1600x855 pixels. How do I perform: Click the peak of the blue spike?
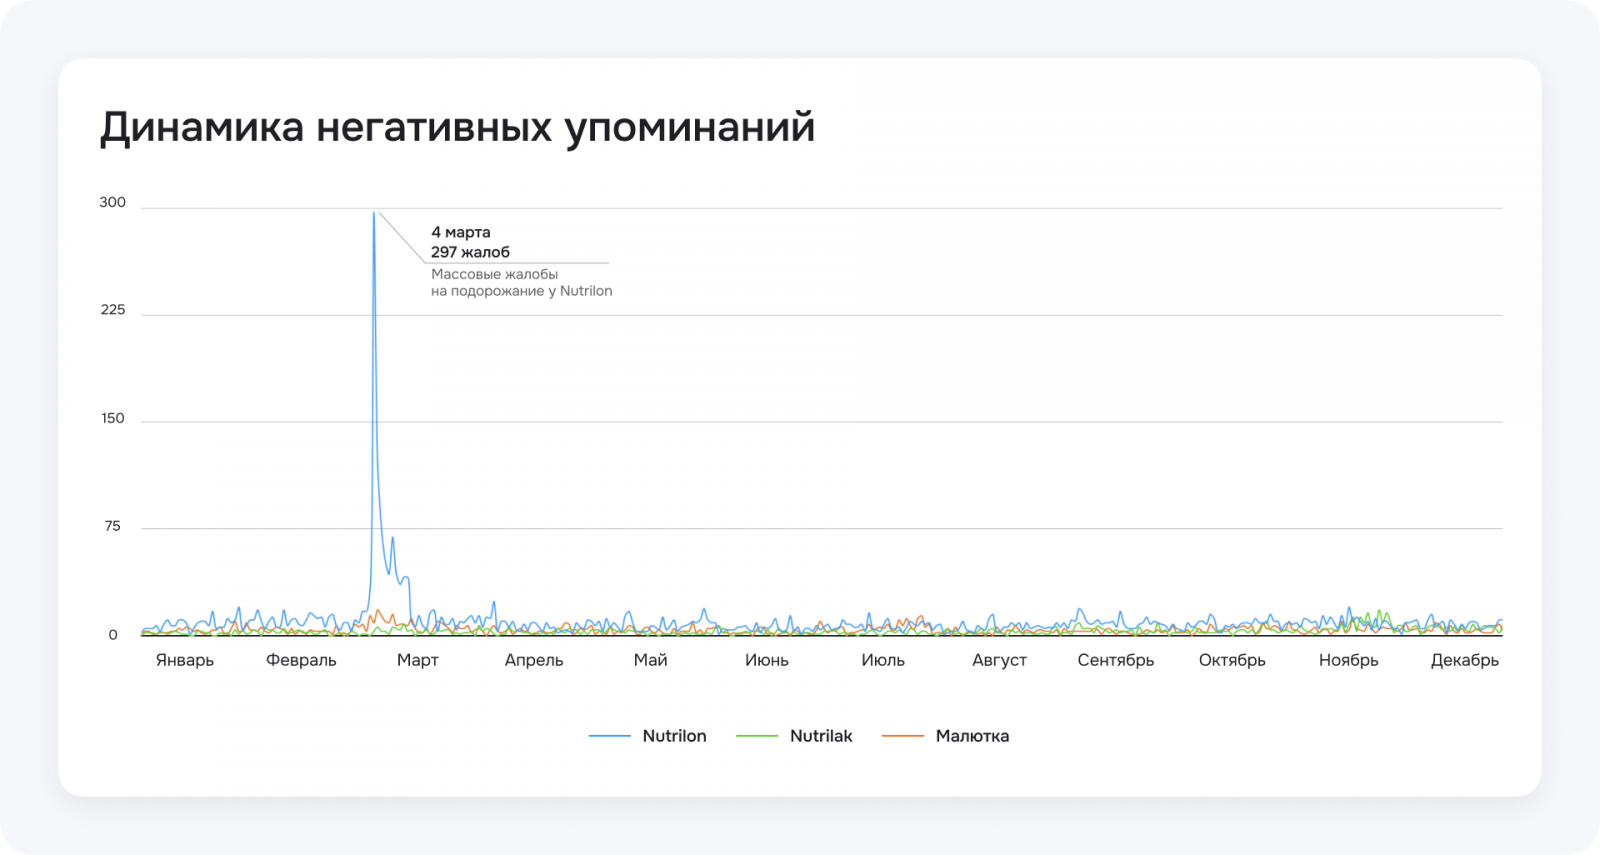[x=374, y=213]
